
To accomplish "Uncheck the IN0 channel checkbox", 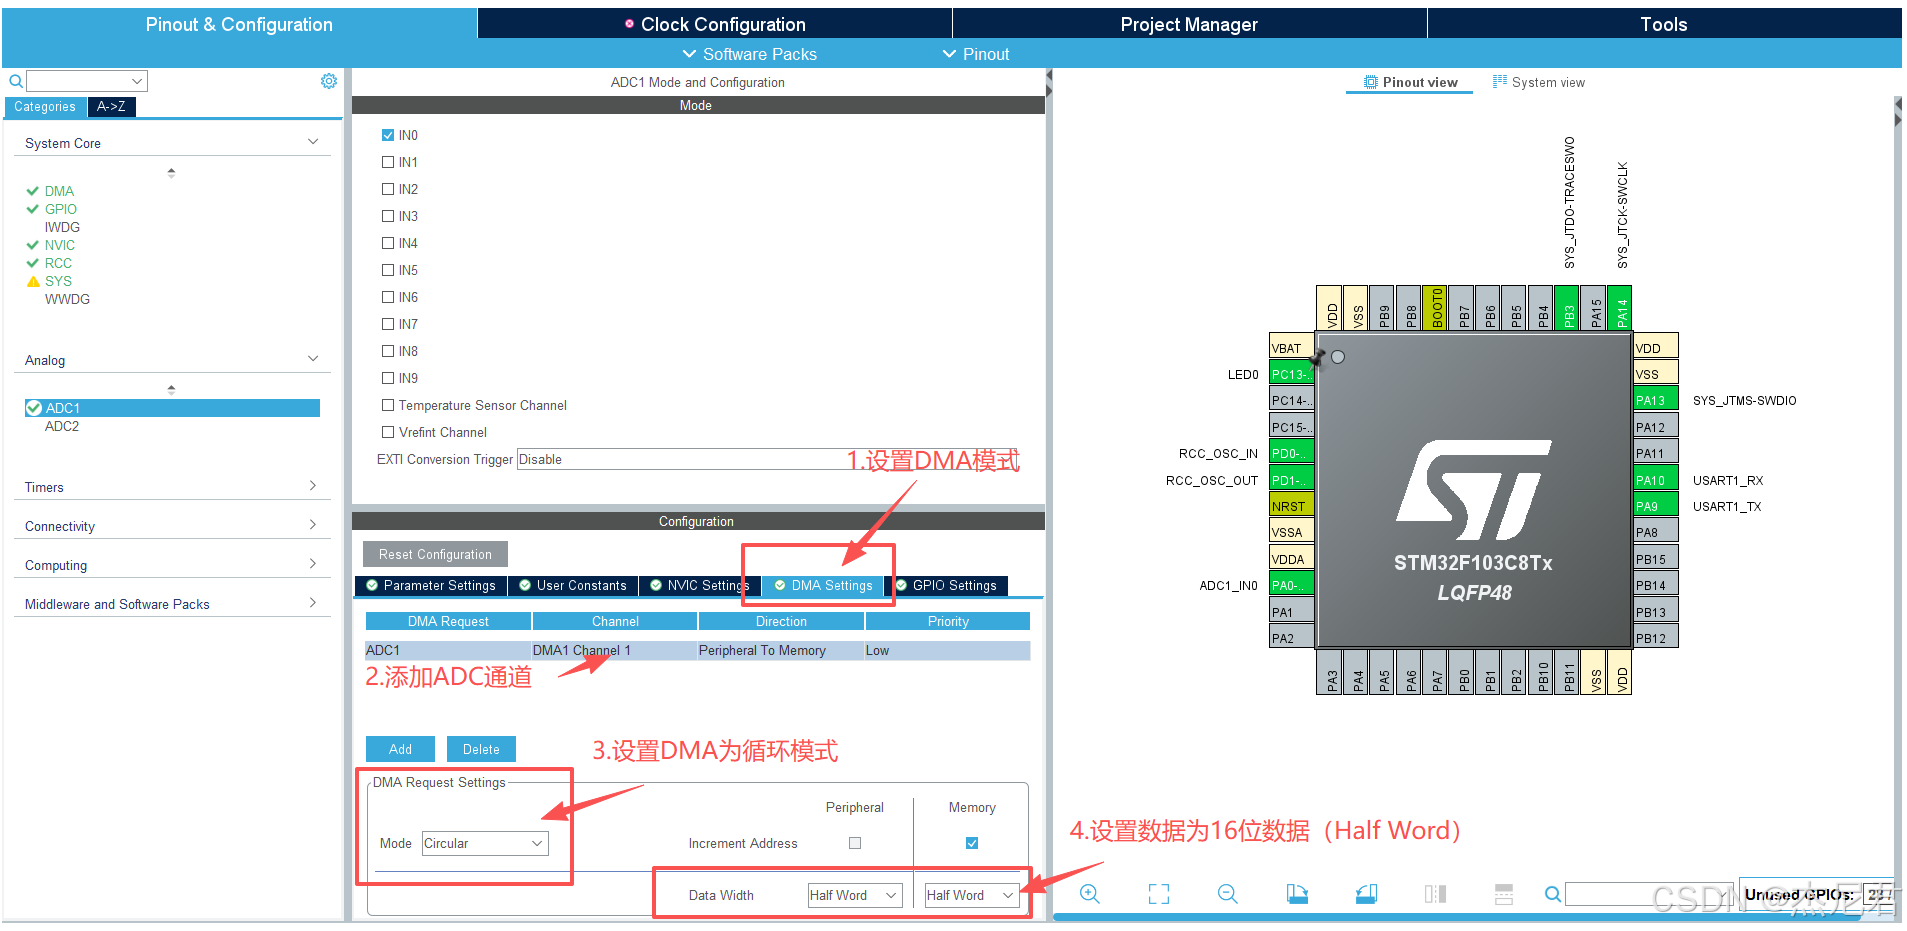I will click(388, 135).
